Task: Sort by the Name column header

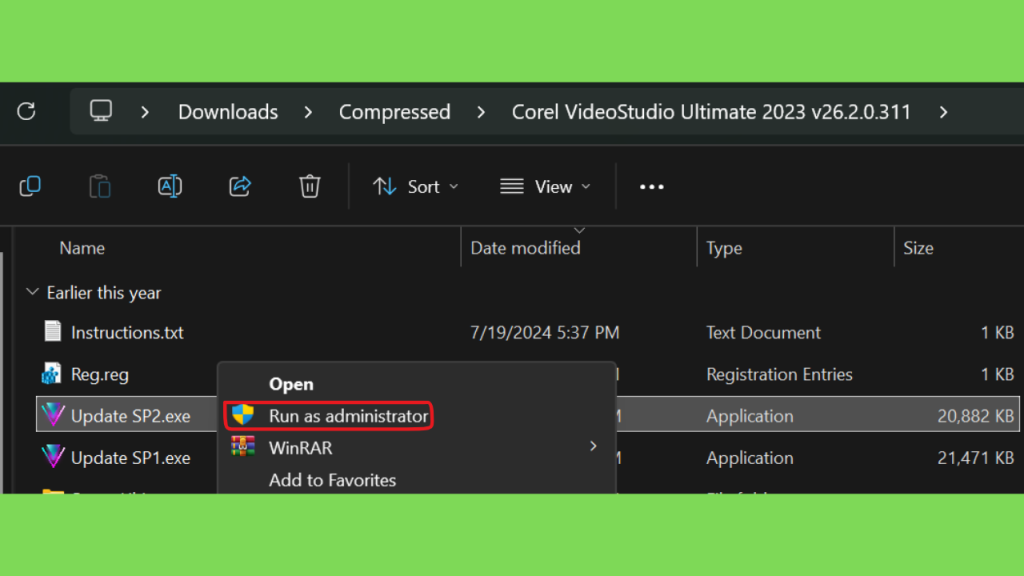Action: 82,248
